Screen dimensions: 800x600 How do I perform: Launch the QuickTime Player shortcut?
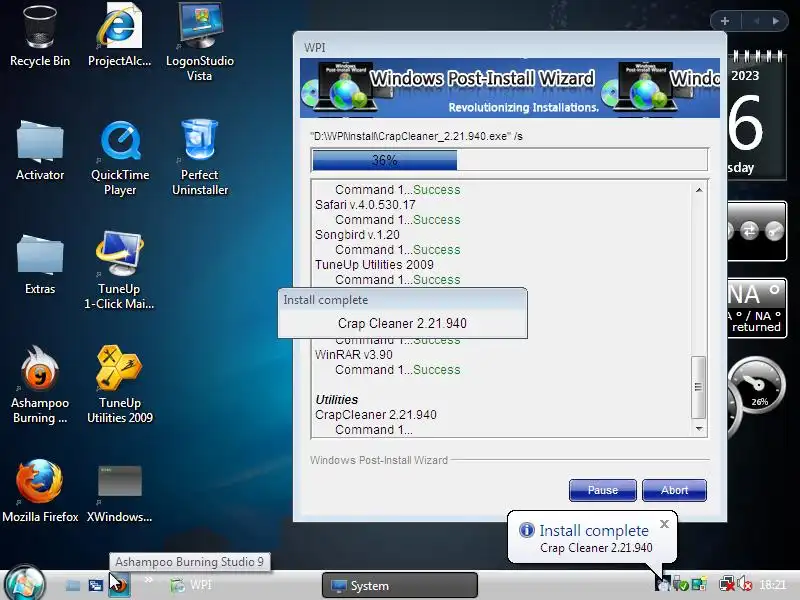(x=120, y=157)
